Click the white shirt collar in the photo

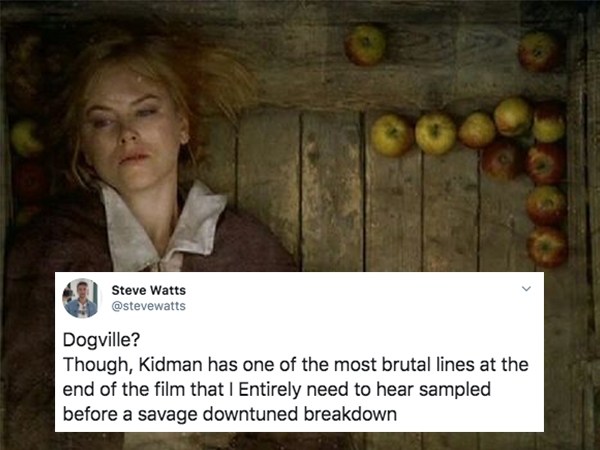pos(163,228)
